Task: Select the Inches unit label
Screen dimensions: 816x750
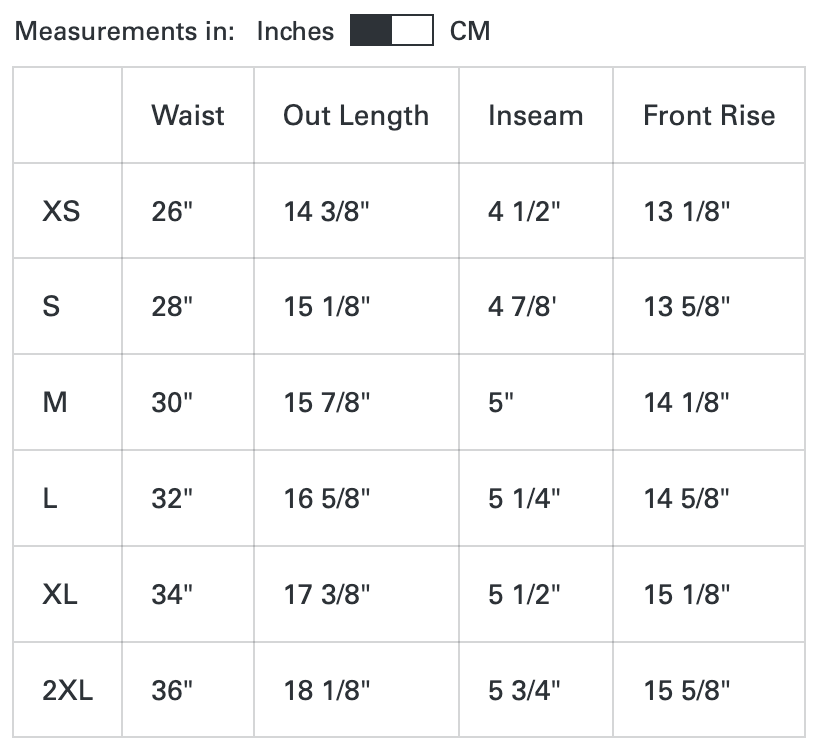Action: click(295, 31)
